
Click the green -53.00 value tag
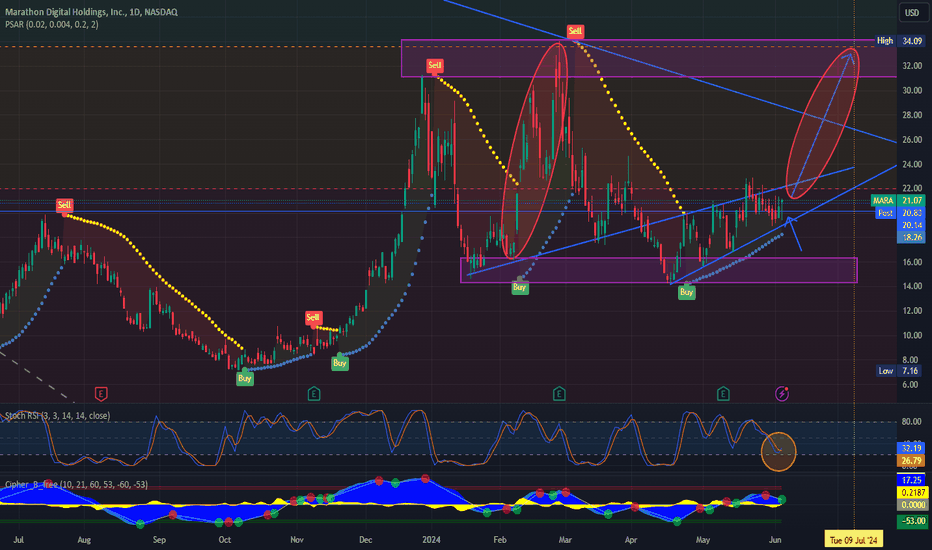(912, 521)
